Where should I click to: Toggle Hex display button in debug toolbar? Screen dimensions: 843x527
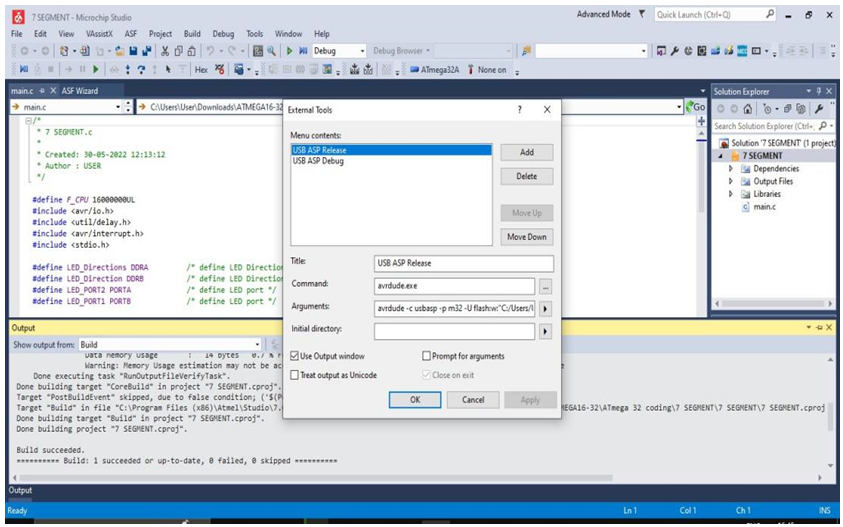click(x=201, y=70)
